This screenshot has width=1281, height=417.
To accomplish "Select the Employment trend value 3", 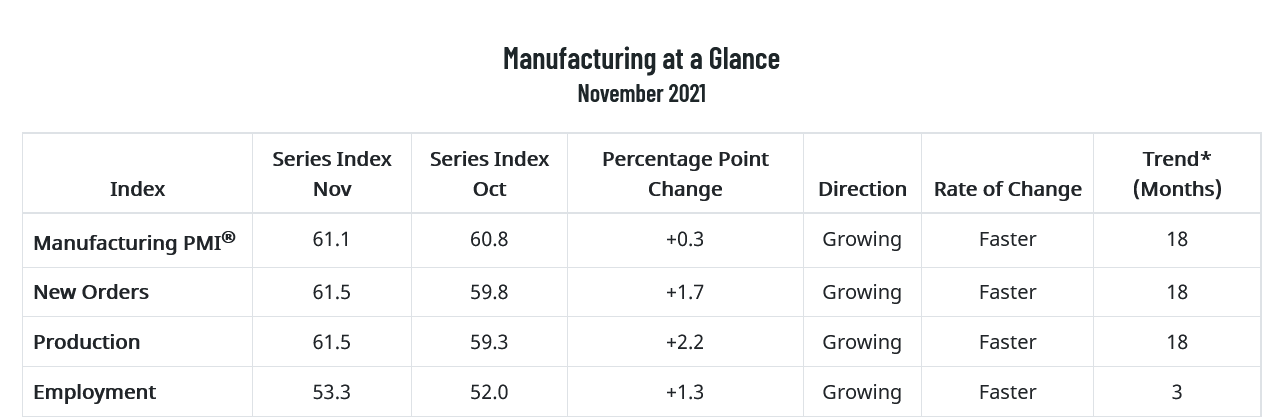I will (x=1177, y=392).
